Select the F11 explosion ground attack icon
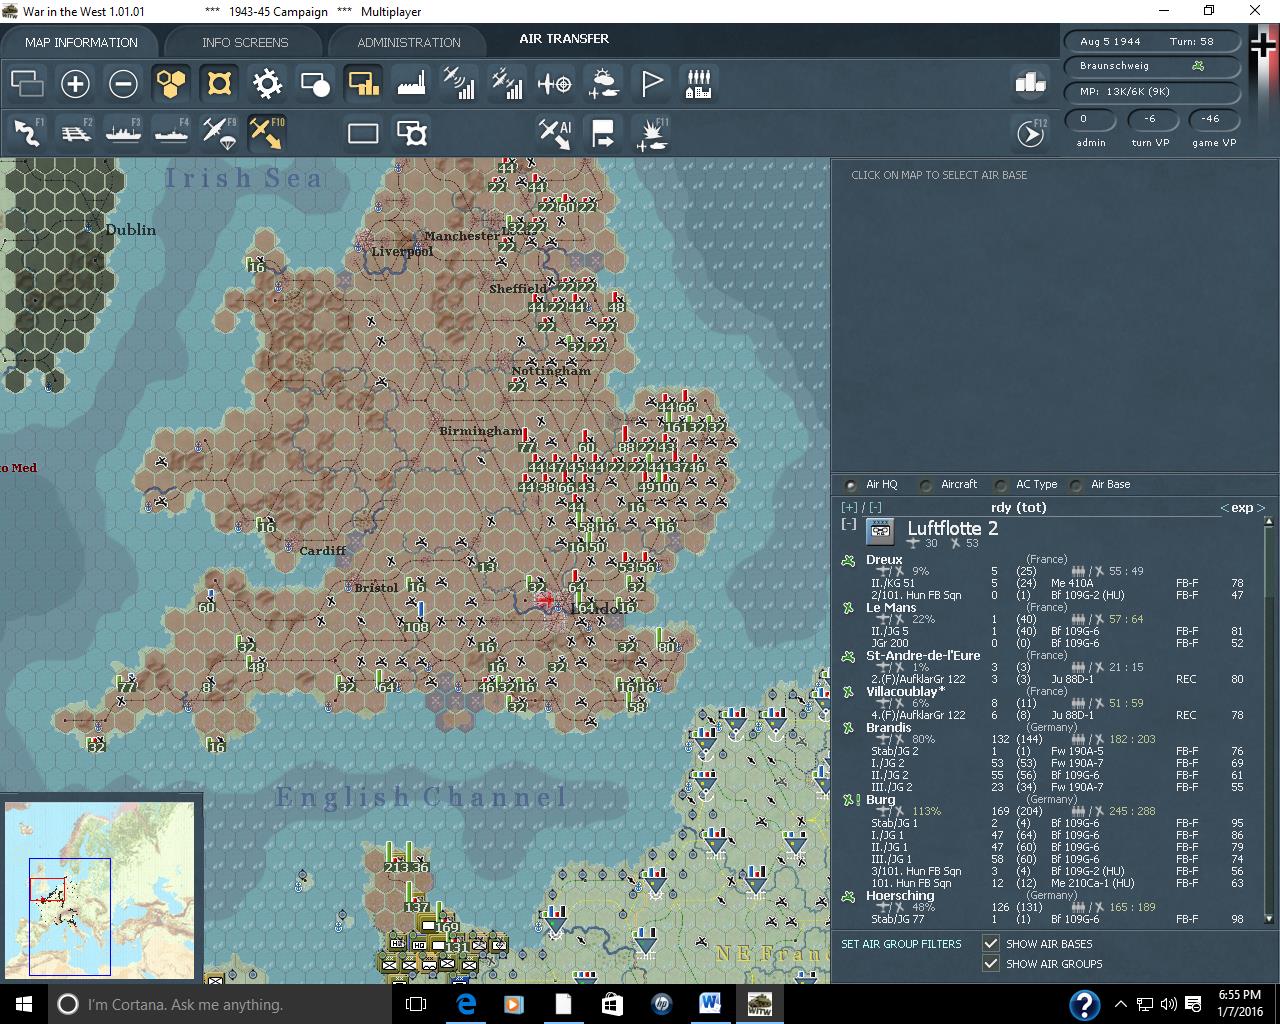 [652, 132]
